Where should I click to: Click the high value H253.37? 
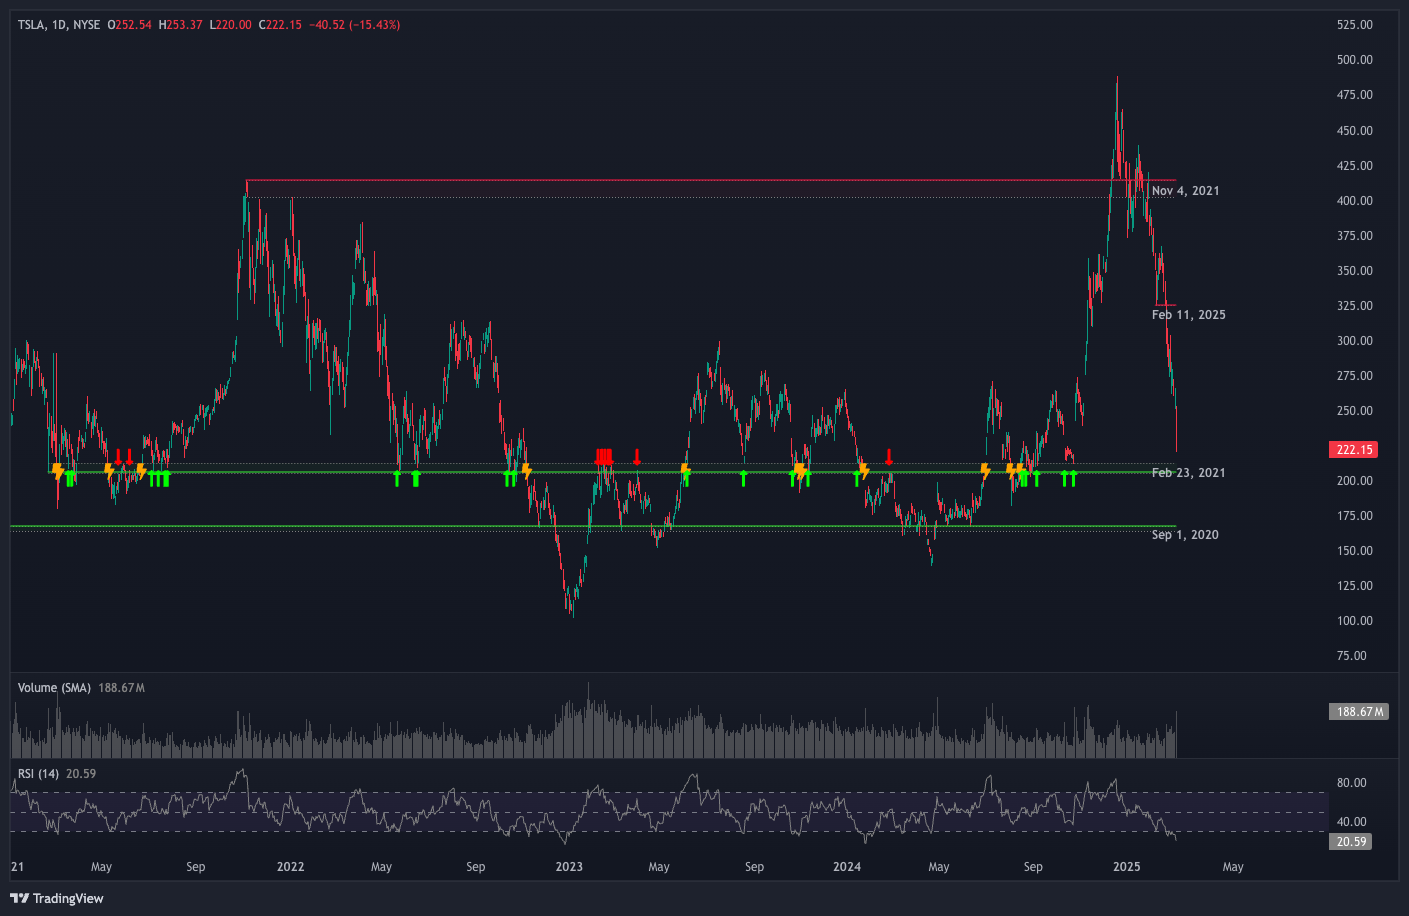[181, 25]
